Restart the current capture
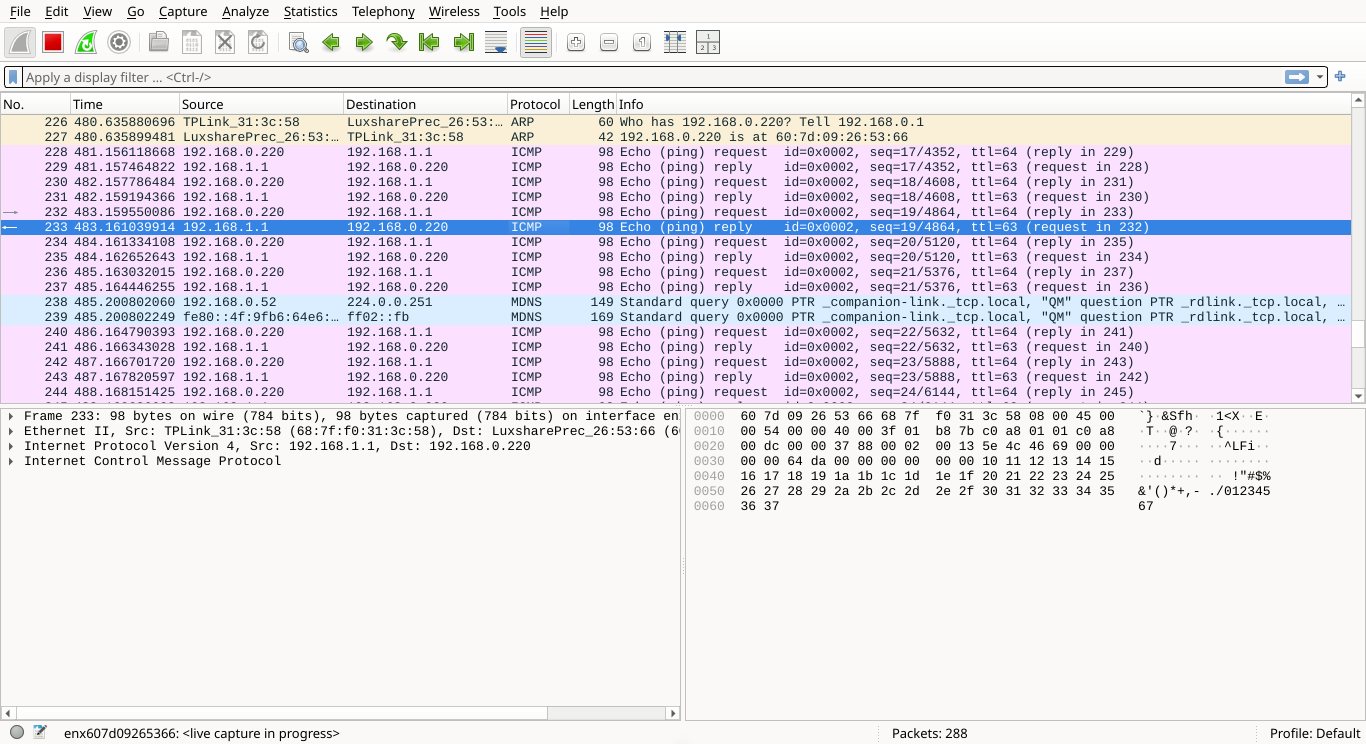Image resolution: width=1366 pixels, height=744 pixels. coord(86,42)
